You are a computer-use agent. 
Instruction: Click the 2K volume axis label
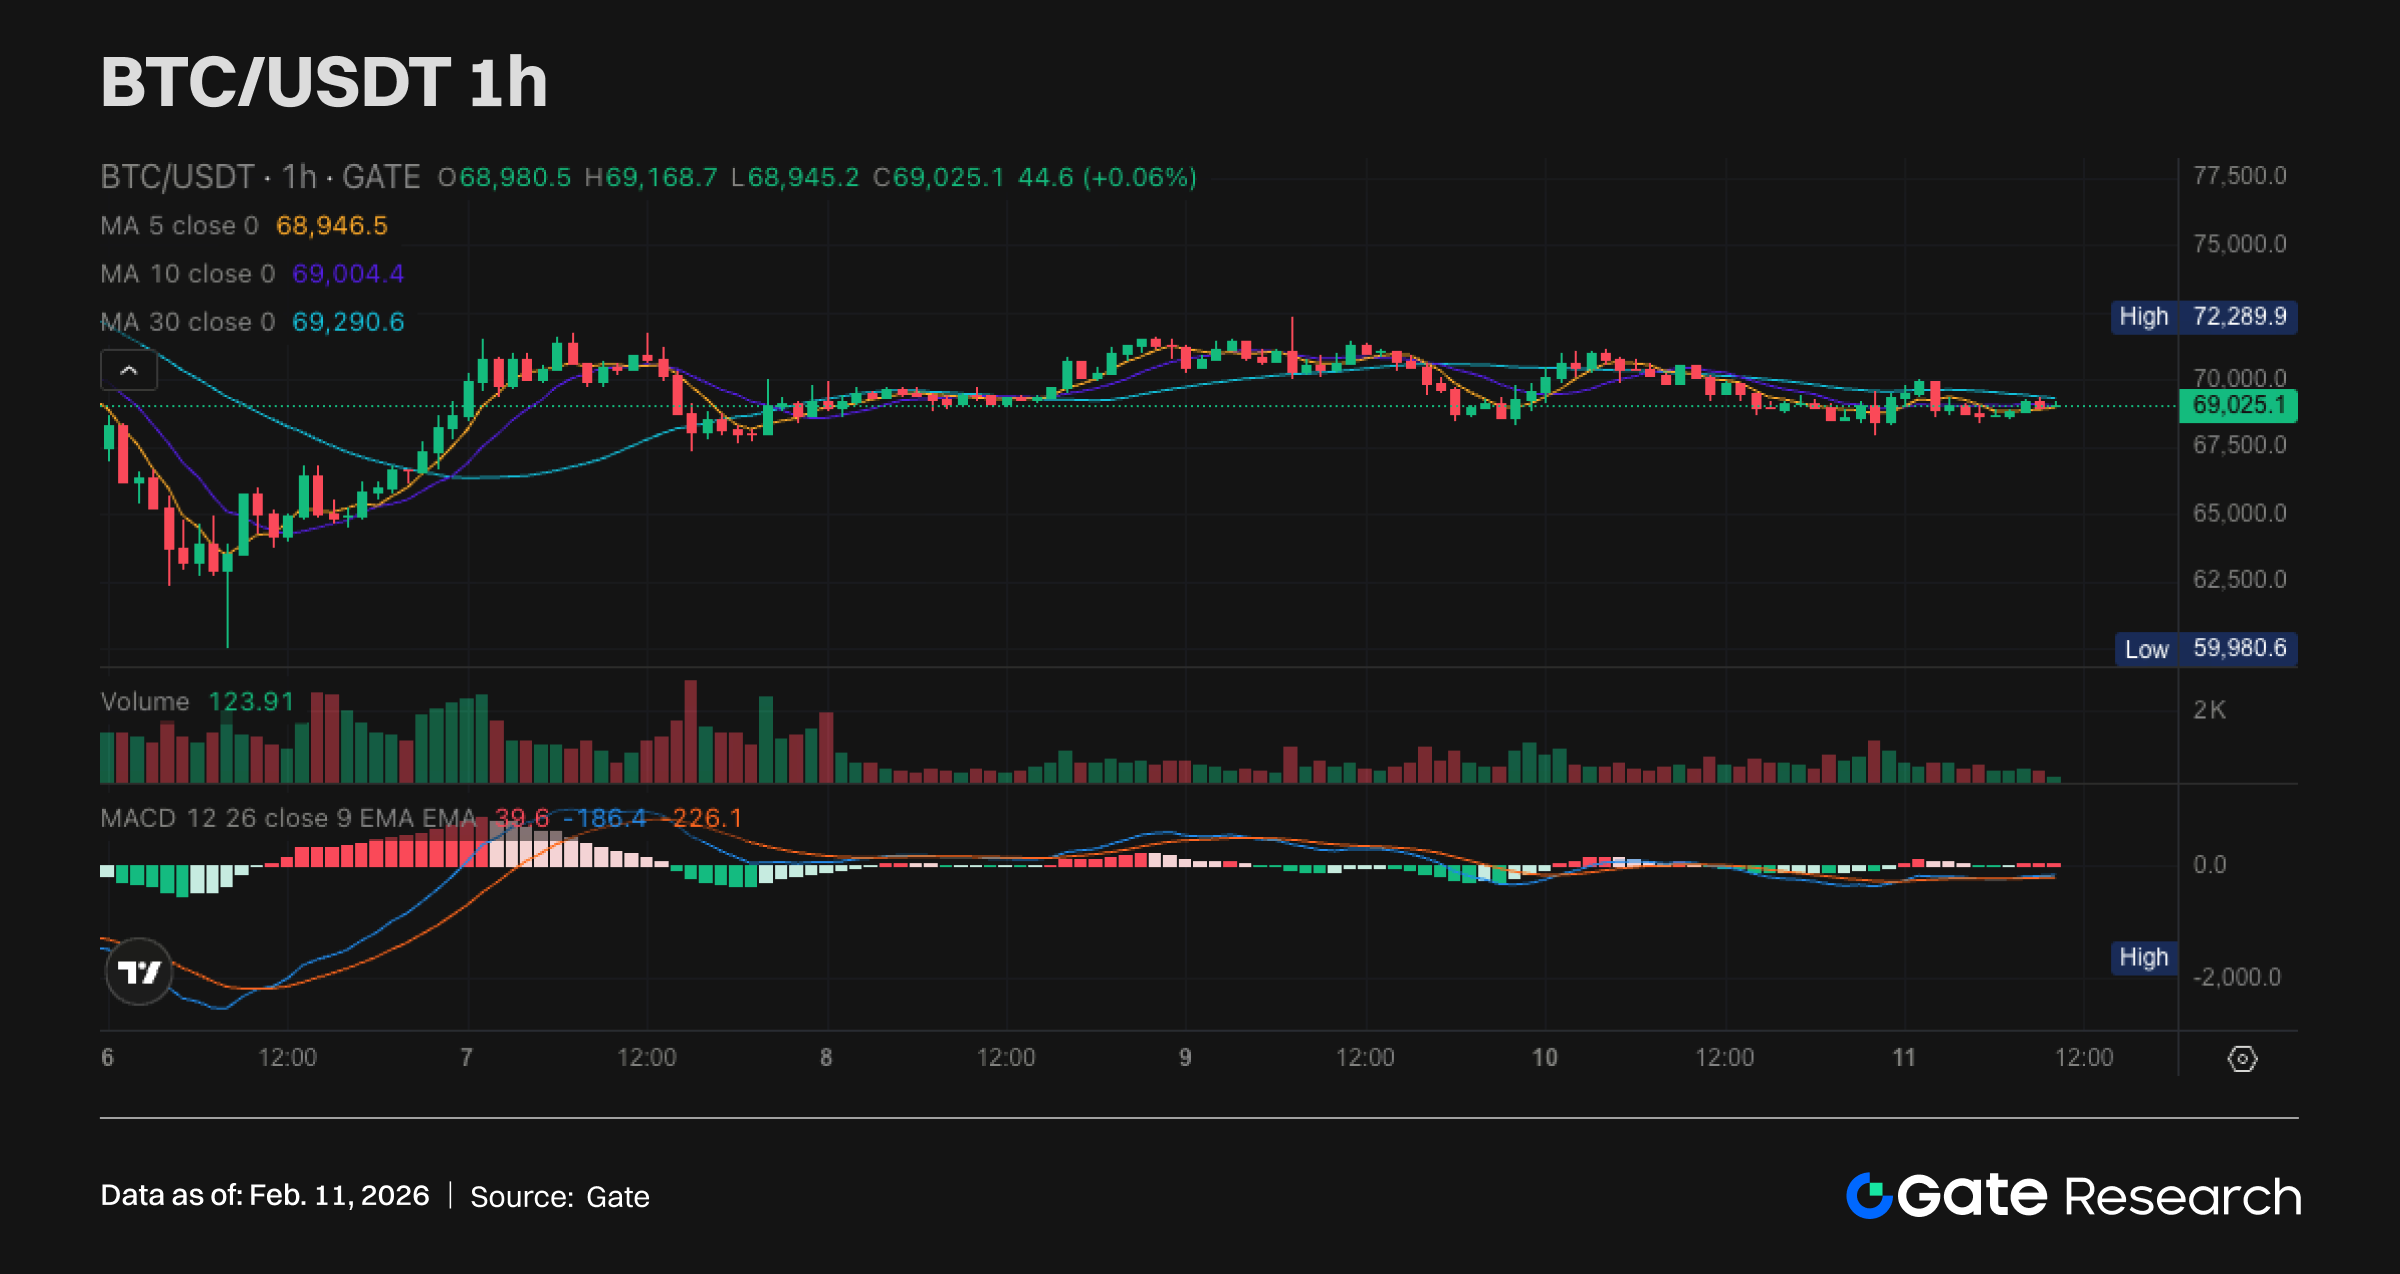click(2209, 710)
